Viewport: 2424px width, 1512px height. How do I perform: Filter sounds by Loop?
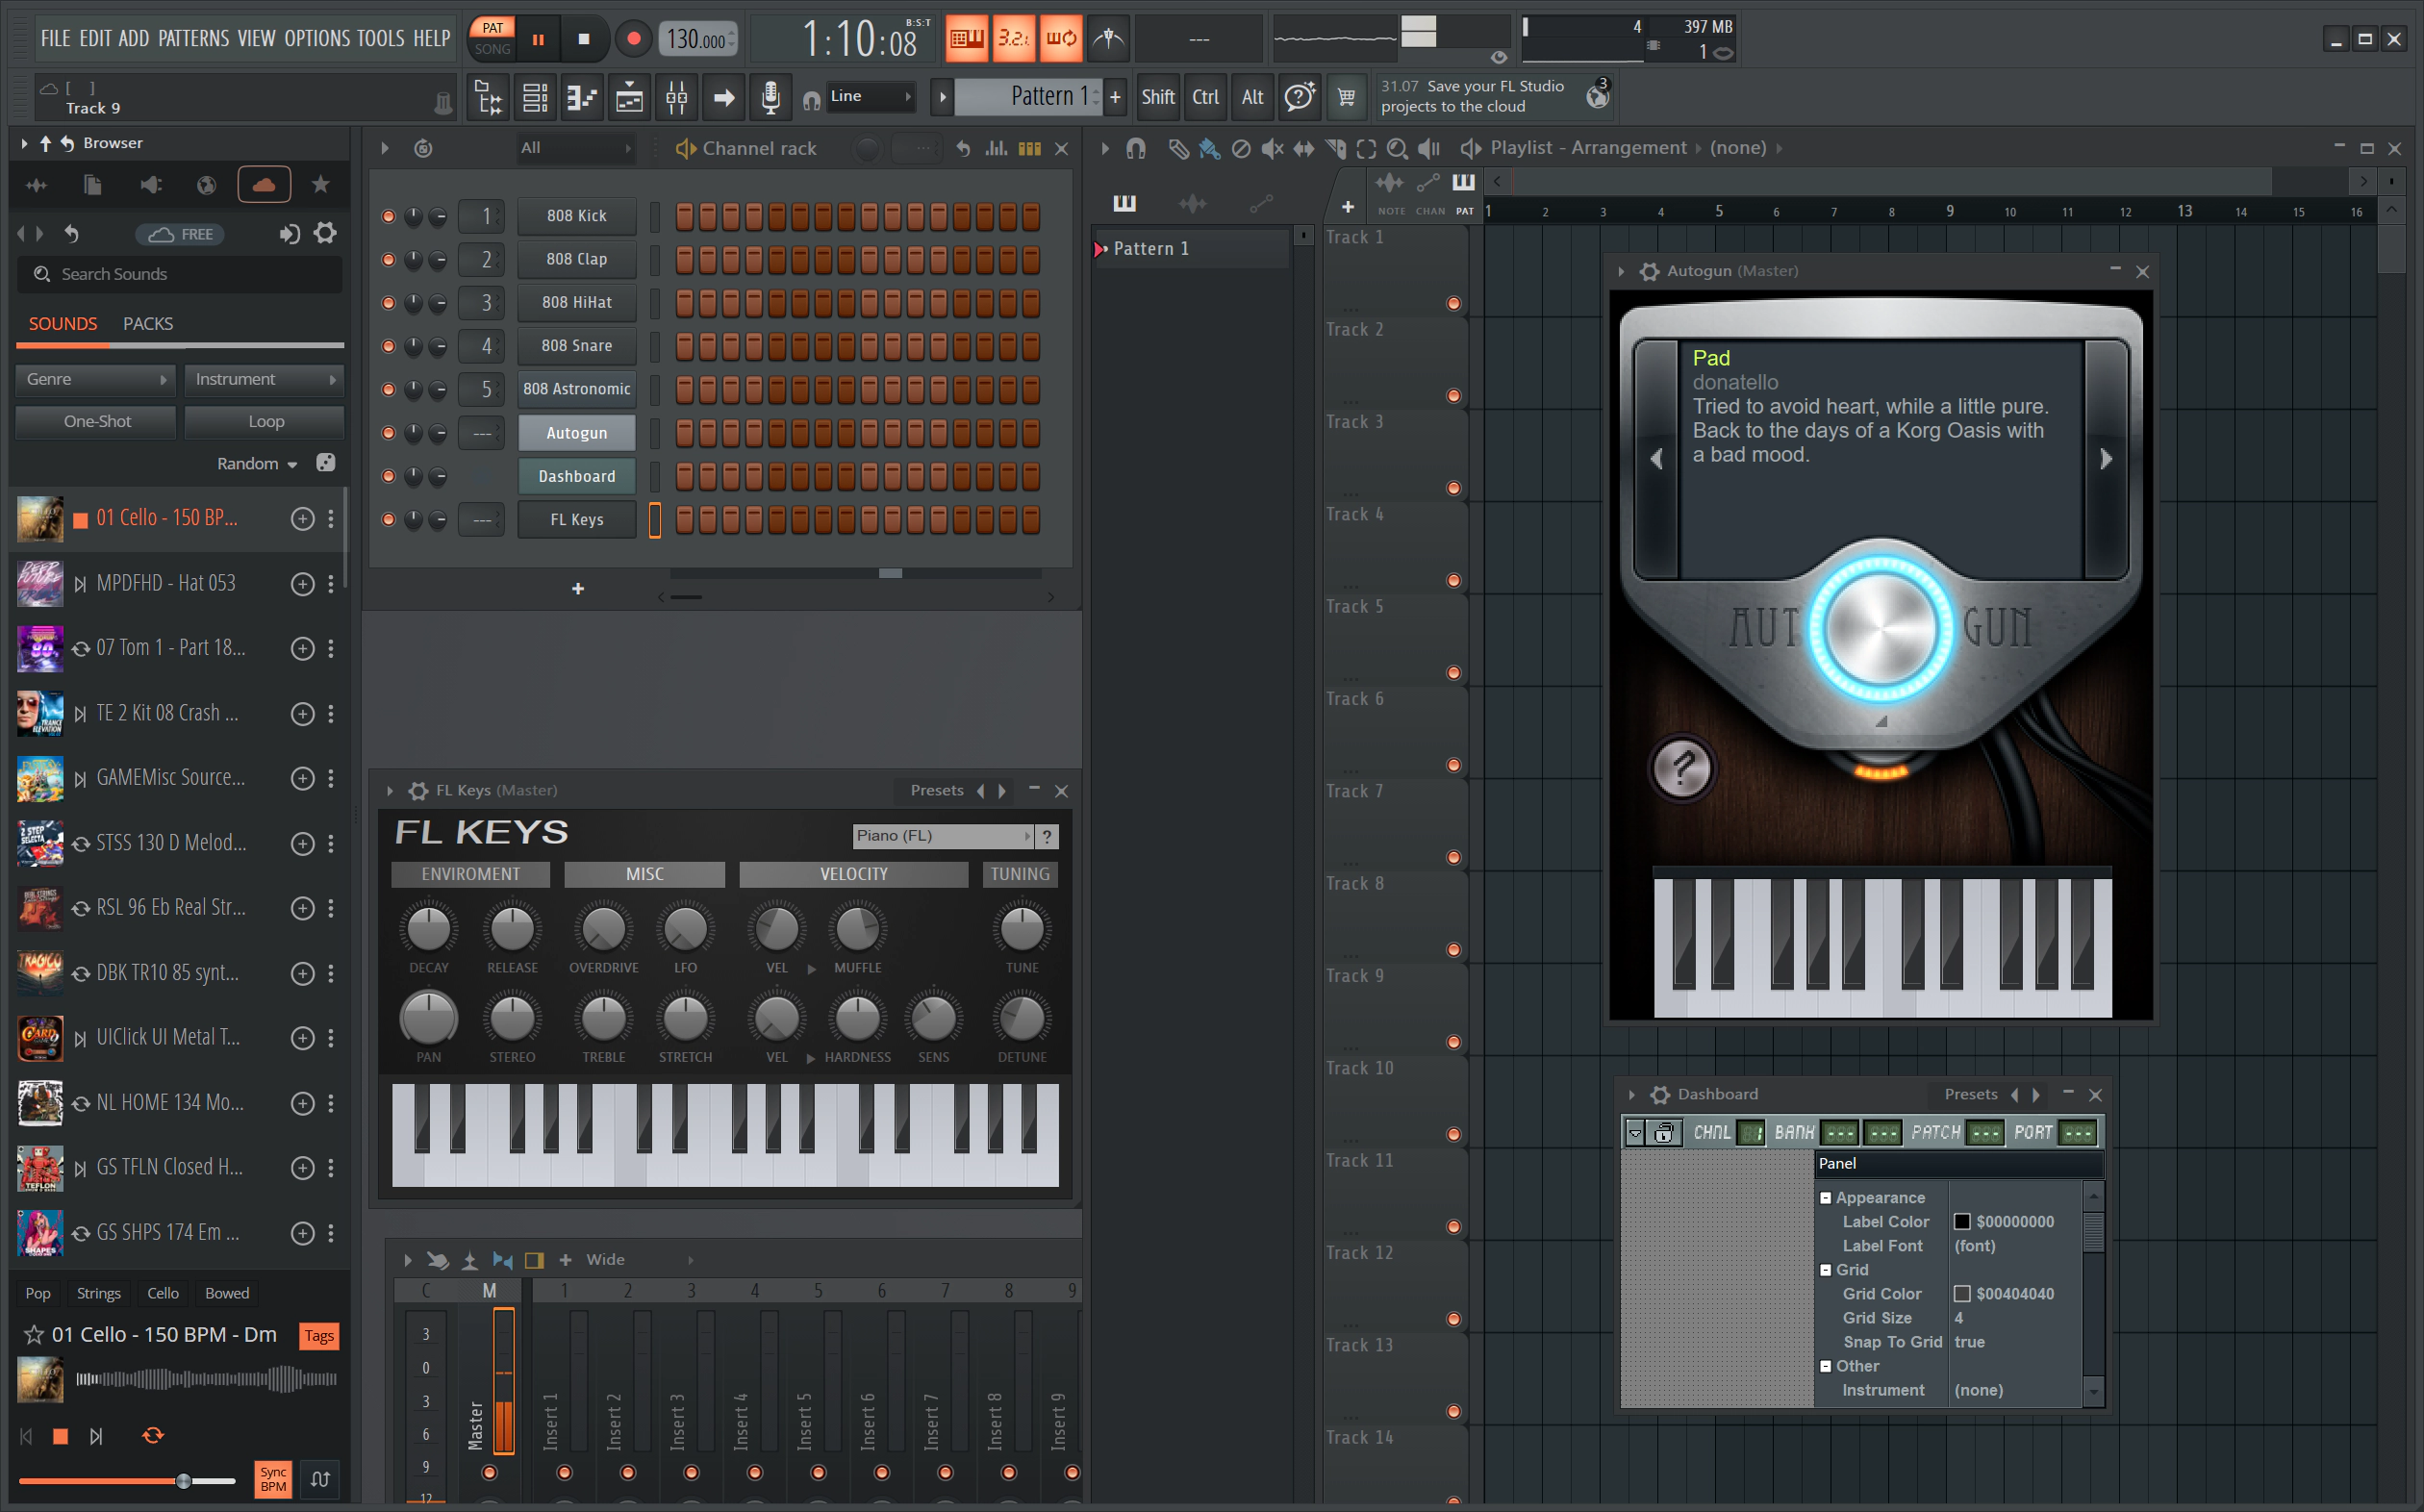(265, 421)
